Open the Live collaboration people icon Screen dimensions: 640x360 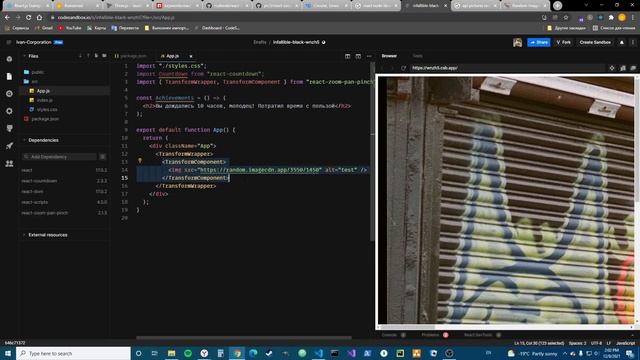[9, 163]
